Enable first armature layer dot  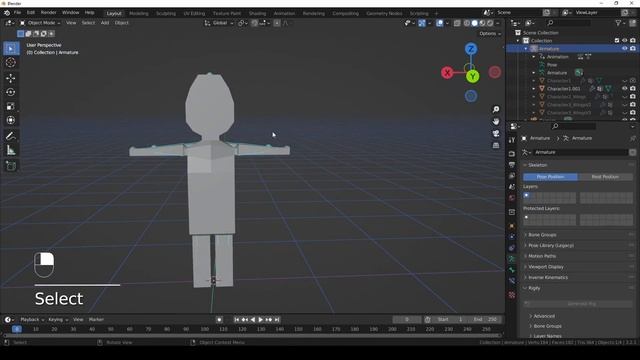(527, 196)
